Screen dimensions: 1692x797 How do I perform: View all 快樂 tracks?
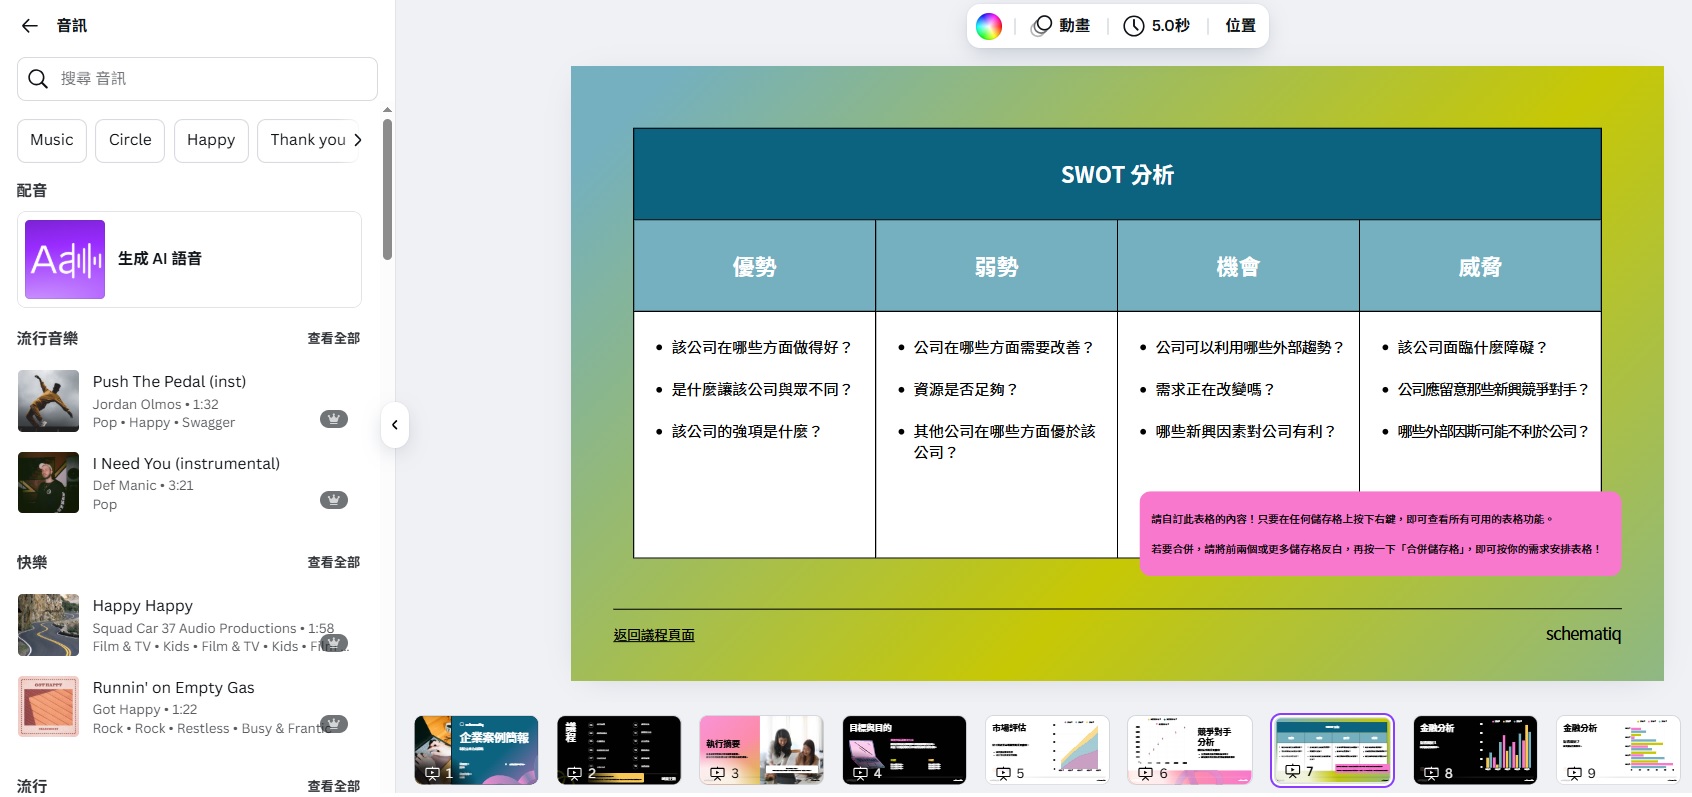tap(333, 563)
